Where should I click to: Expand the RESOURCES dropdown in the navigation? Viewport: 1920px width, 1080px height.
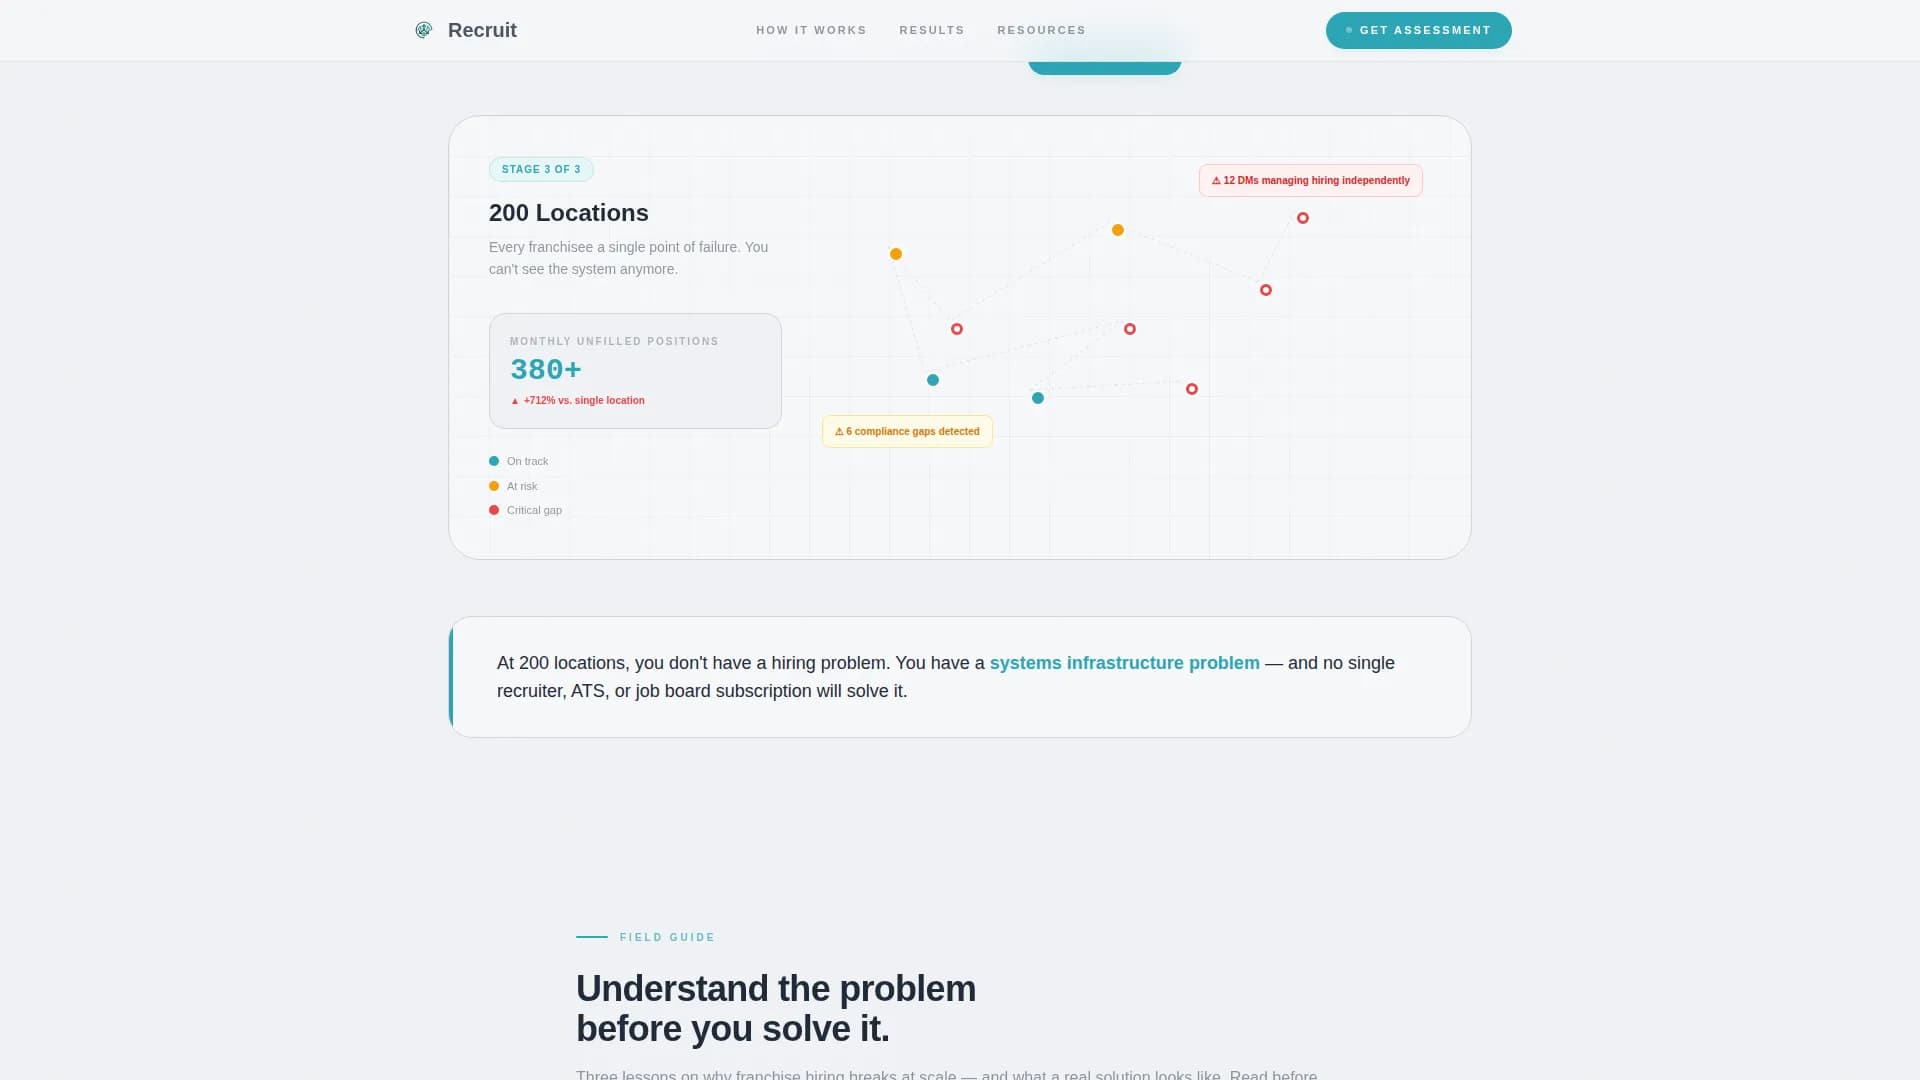click(1041, 30)
